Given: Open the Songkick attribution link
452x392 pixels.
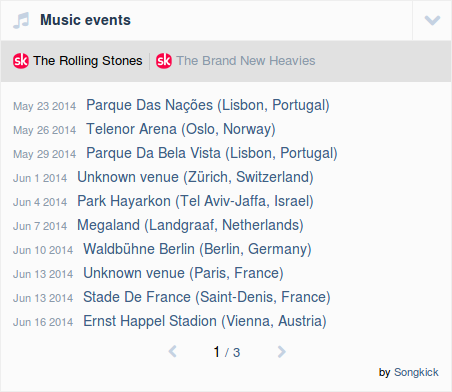Looking at the screenshot, I should click(x=416, y=372).
